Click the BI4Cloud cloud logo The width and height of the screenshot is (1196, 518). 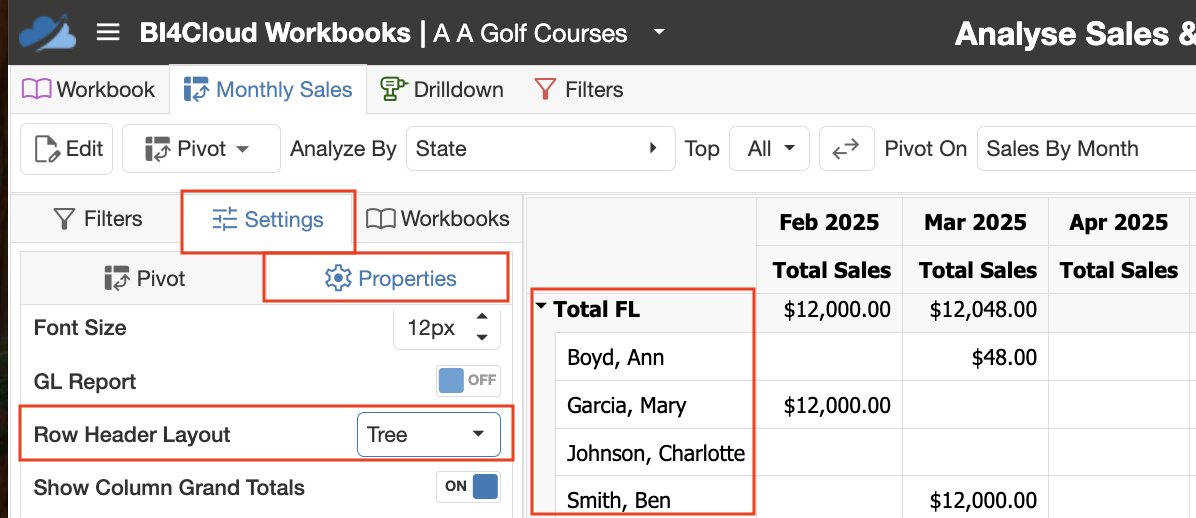47,32
